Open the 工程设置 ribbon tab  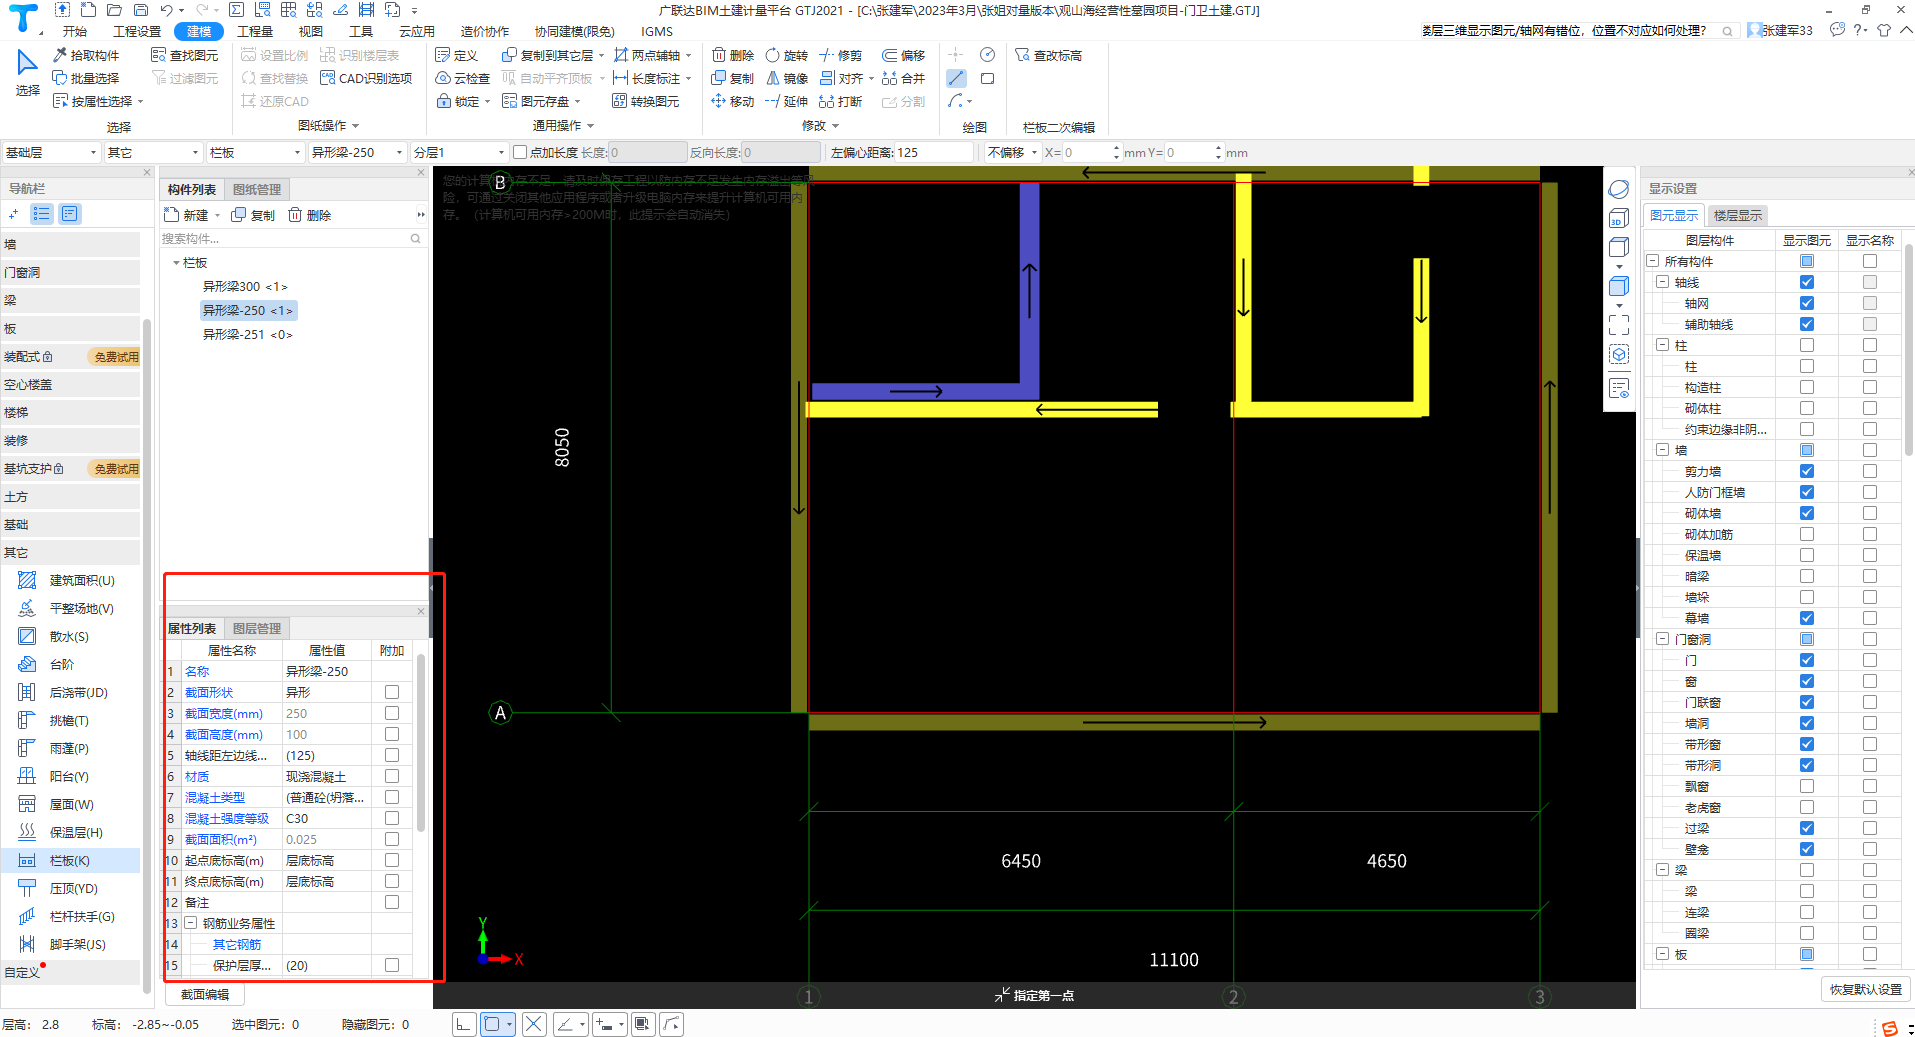(x=137, y=31)
